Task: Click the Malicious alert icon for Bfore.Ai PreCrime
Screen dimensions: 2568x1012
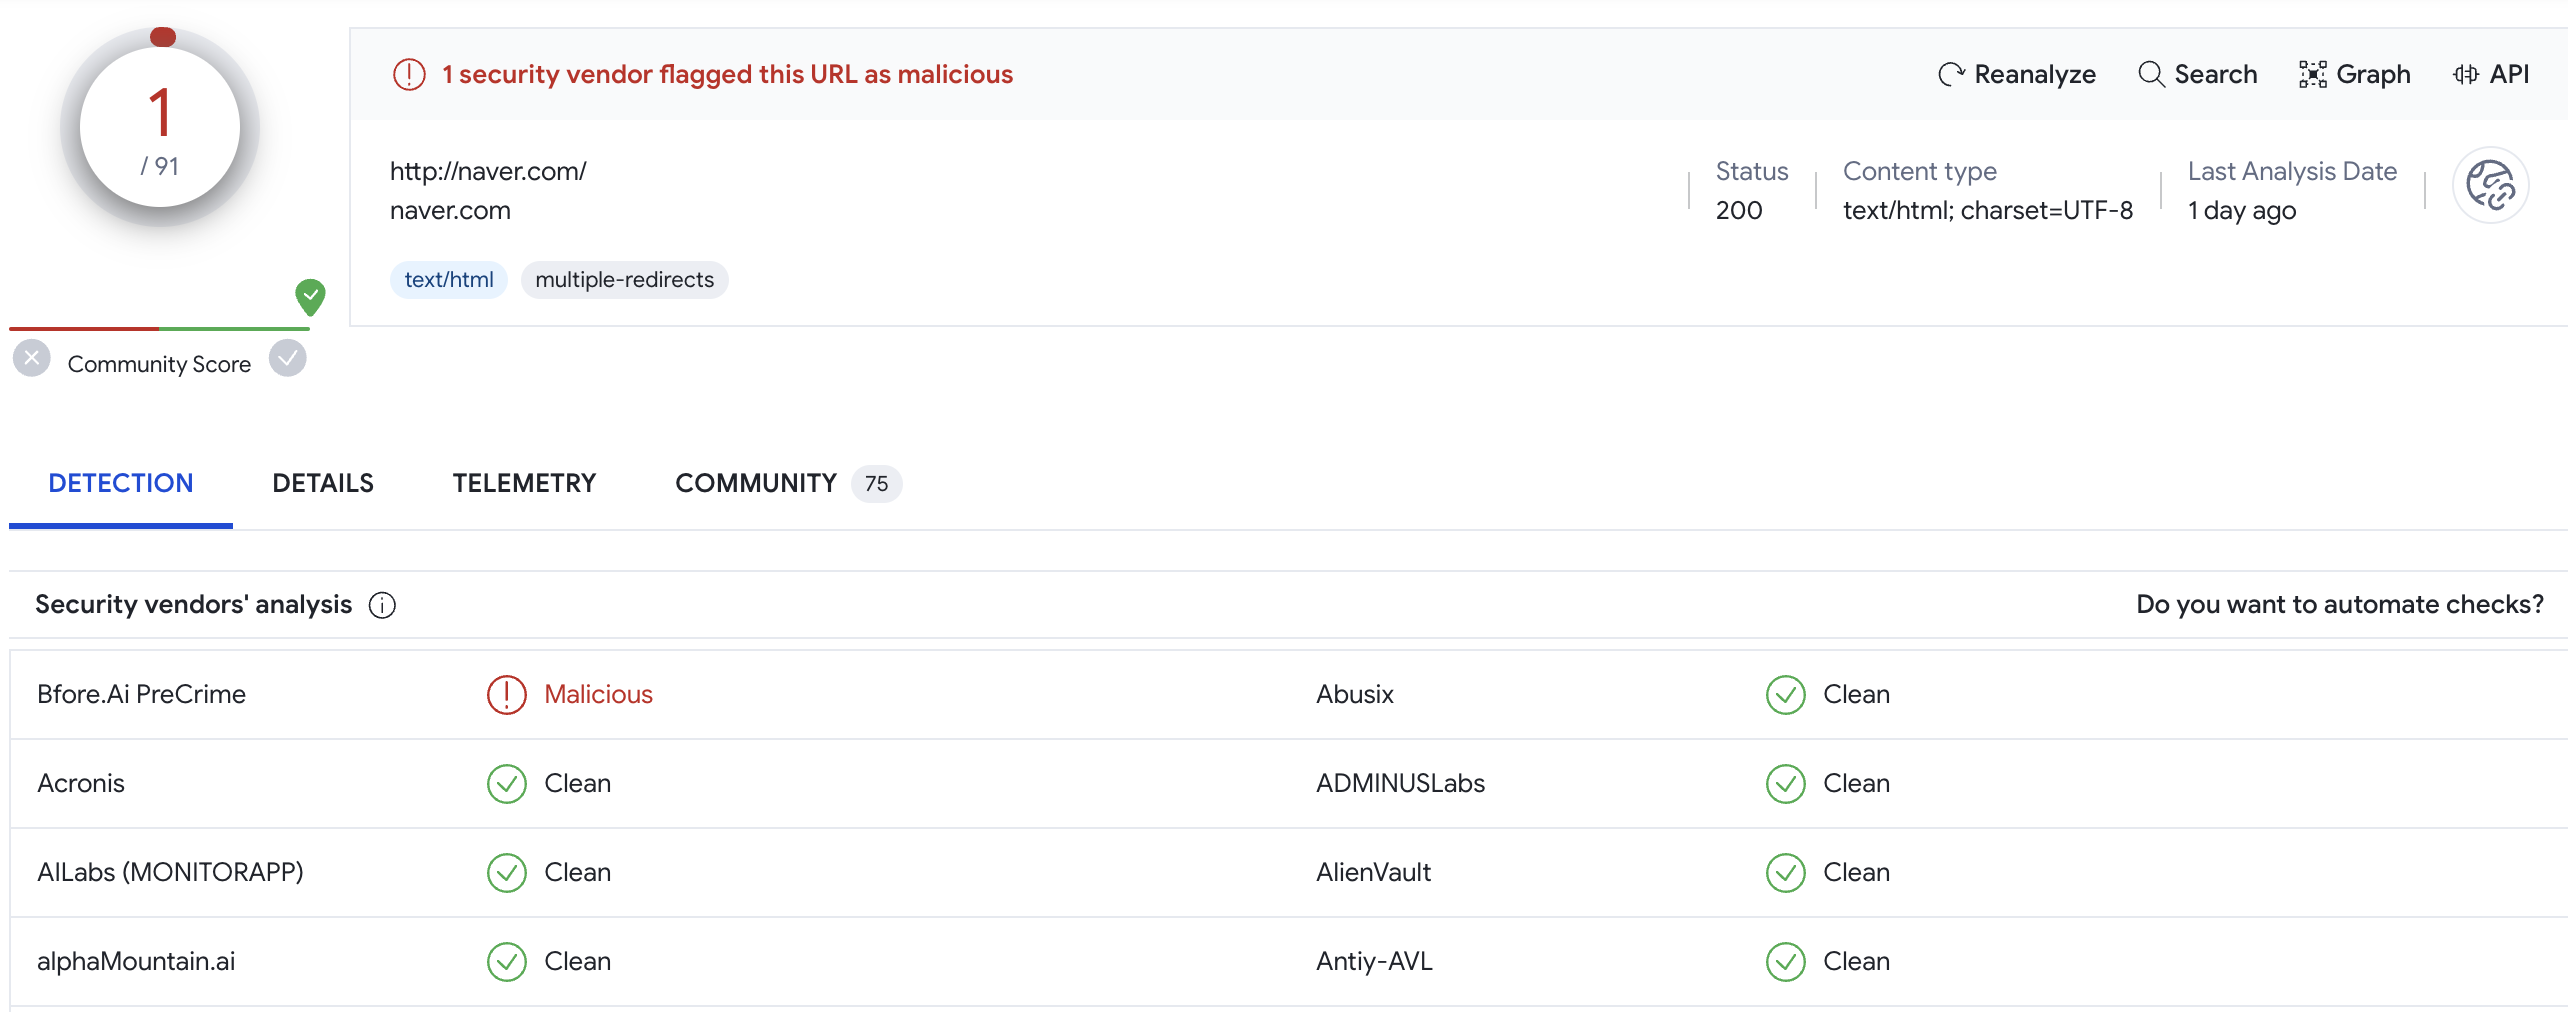Action: 507,695
